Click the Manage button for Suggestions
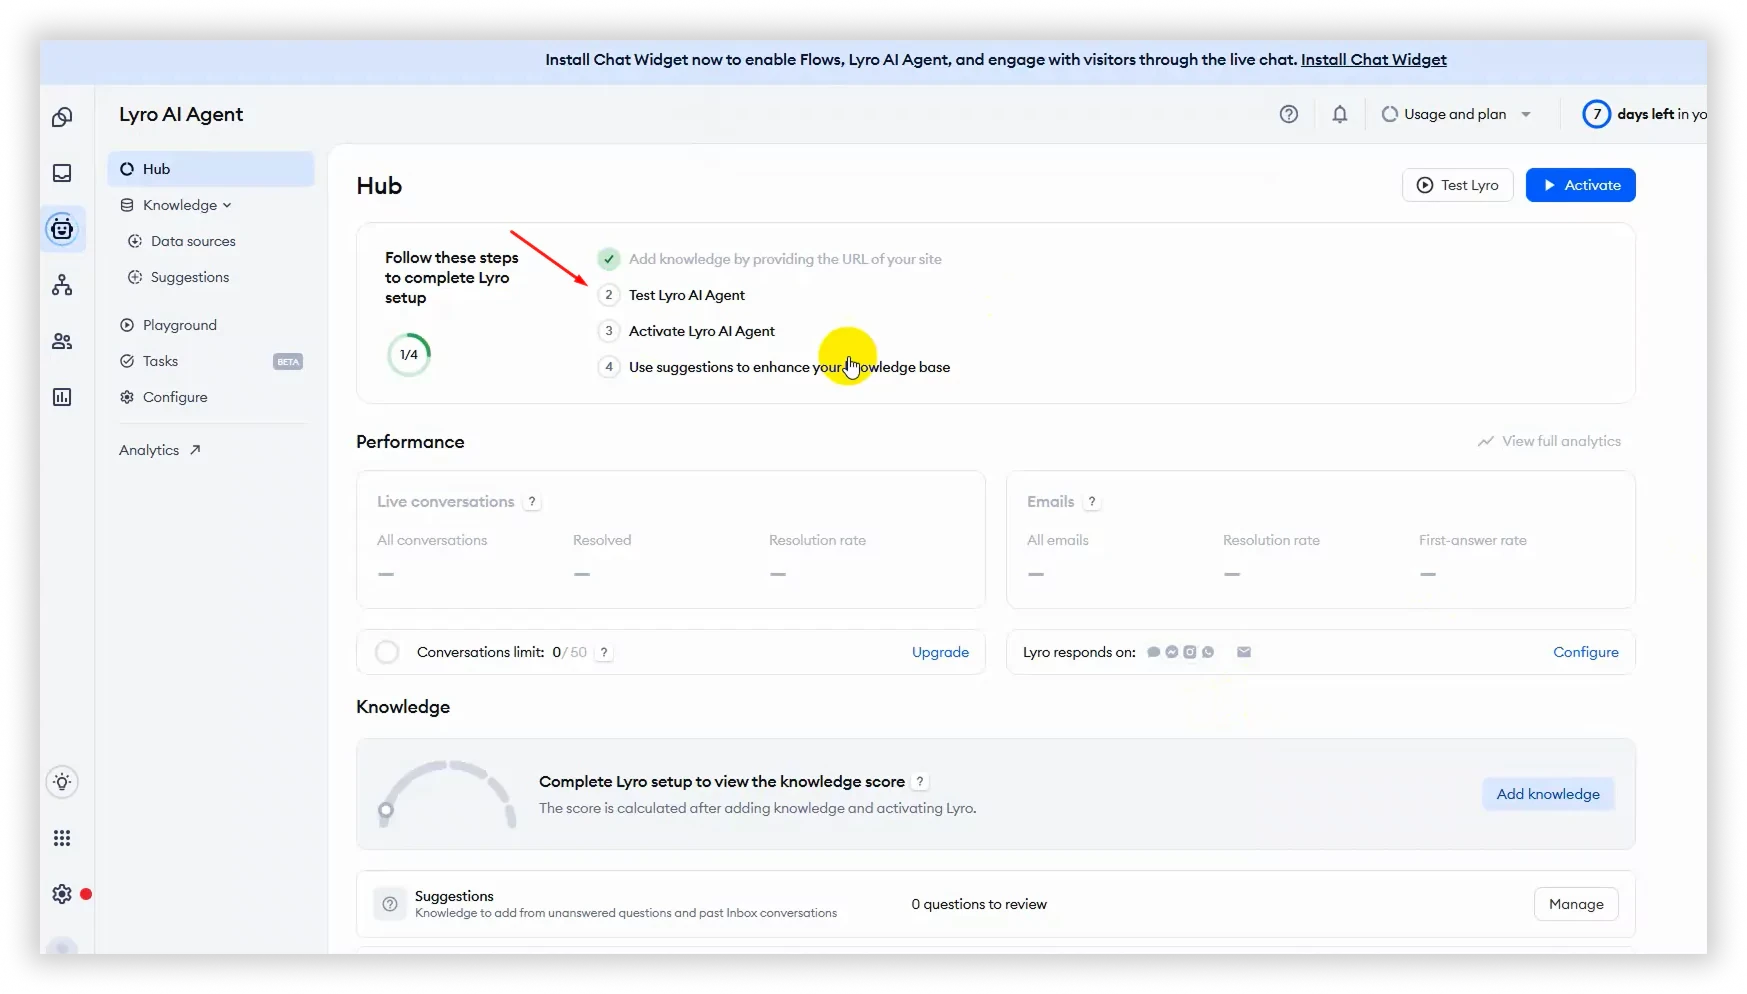Viewport: 1747px width, 994px height. [x=1576, y=904]
